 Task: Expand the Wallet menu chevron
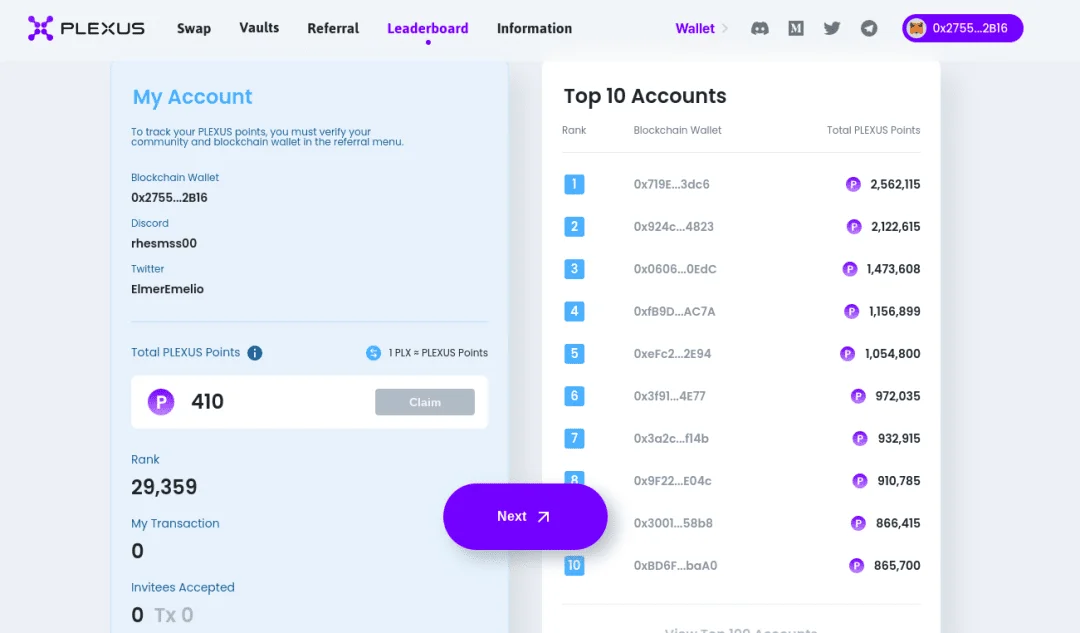(x=725, y=28)
